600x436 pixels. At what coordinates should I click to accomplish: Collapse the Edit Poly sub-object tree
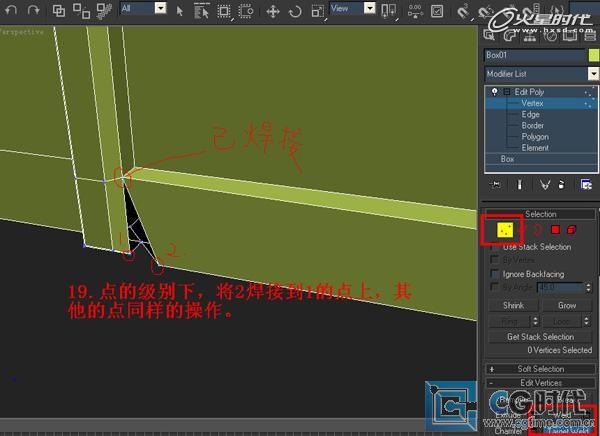pyautogui.click(x=507, y=92)
